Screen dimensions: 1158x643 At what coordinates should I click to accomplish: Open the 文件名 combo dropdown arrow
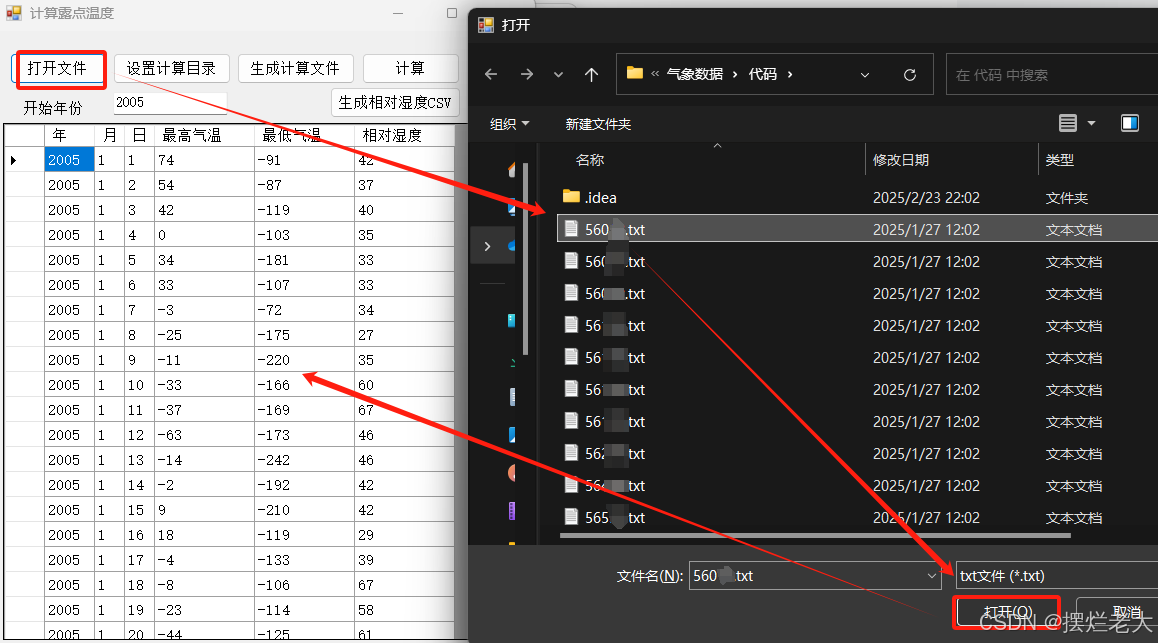(932, 576)
